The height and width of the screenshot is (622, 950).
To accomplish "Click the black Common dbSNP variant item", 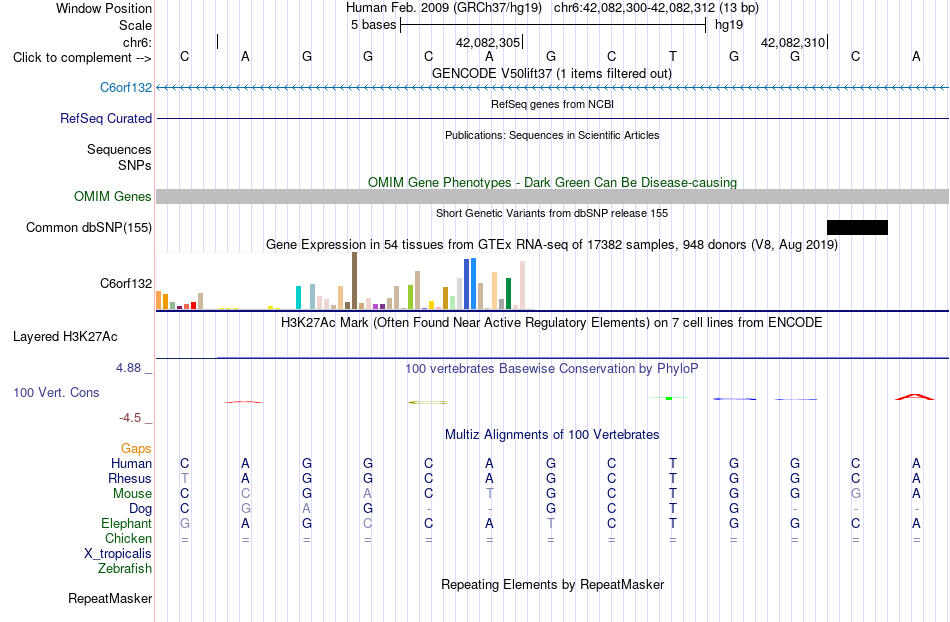I will tap(857, 227).
